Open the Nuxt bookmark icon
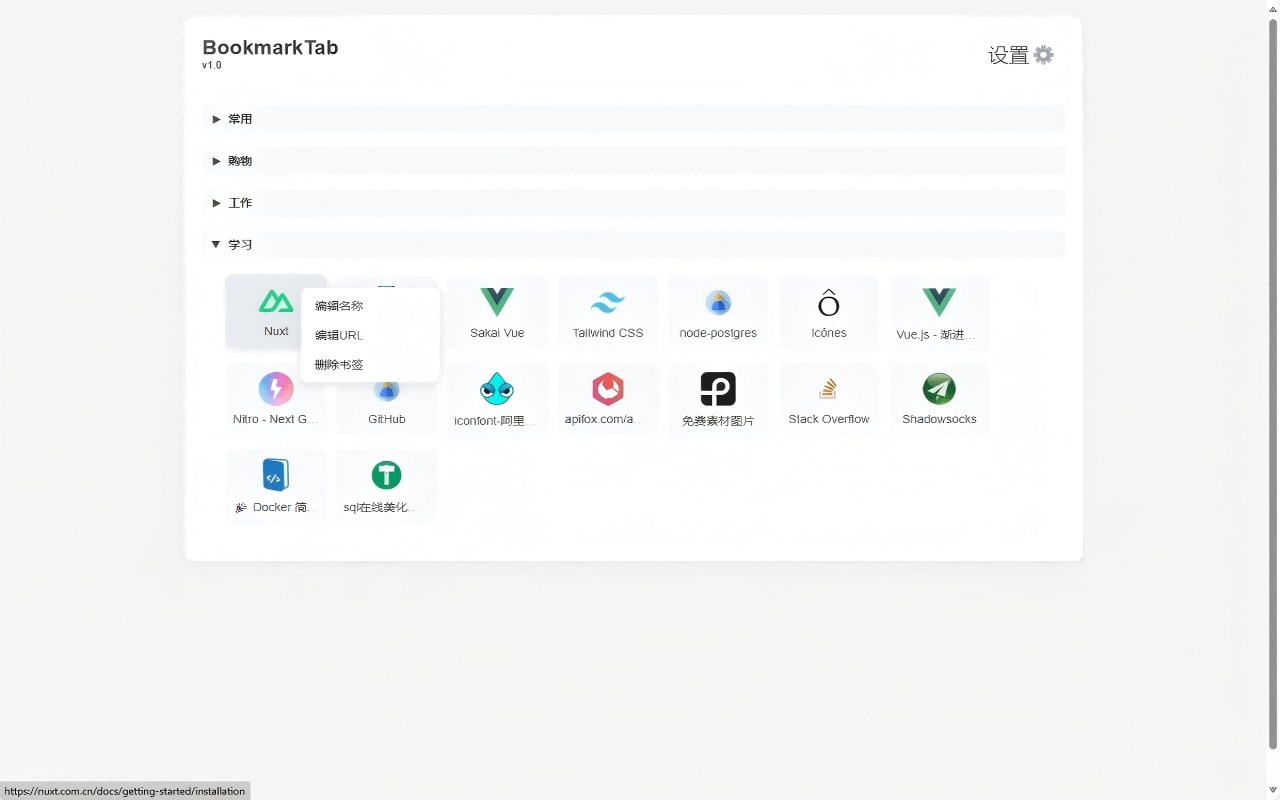 (x=276, y=301)
